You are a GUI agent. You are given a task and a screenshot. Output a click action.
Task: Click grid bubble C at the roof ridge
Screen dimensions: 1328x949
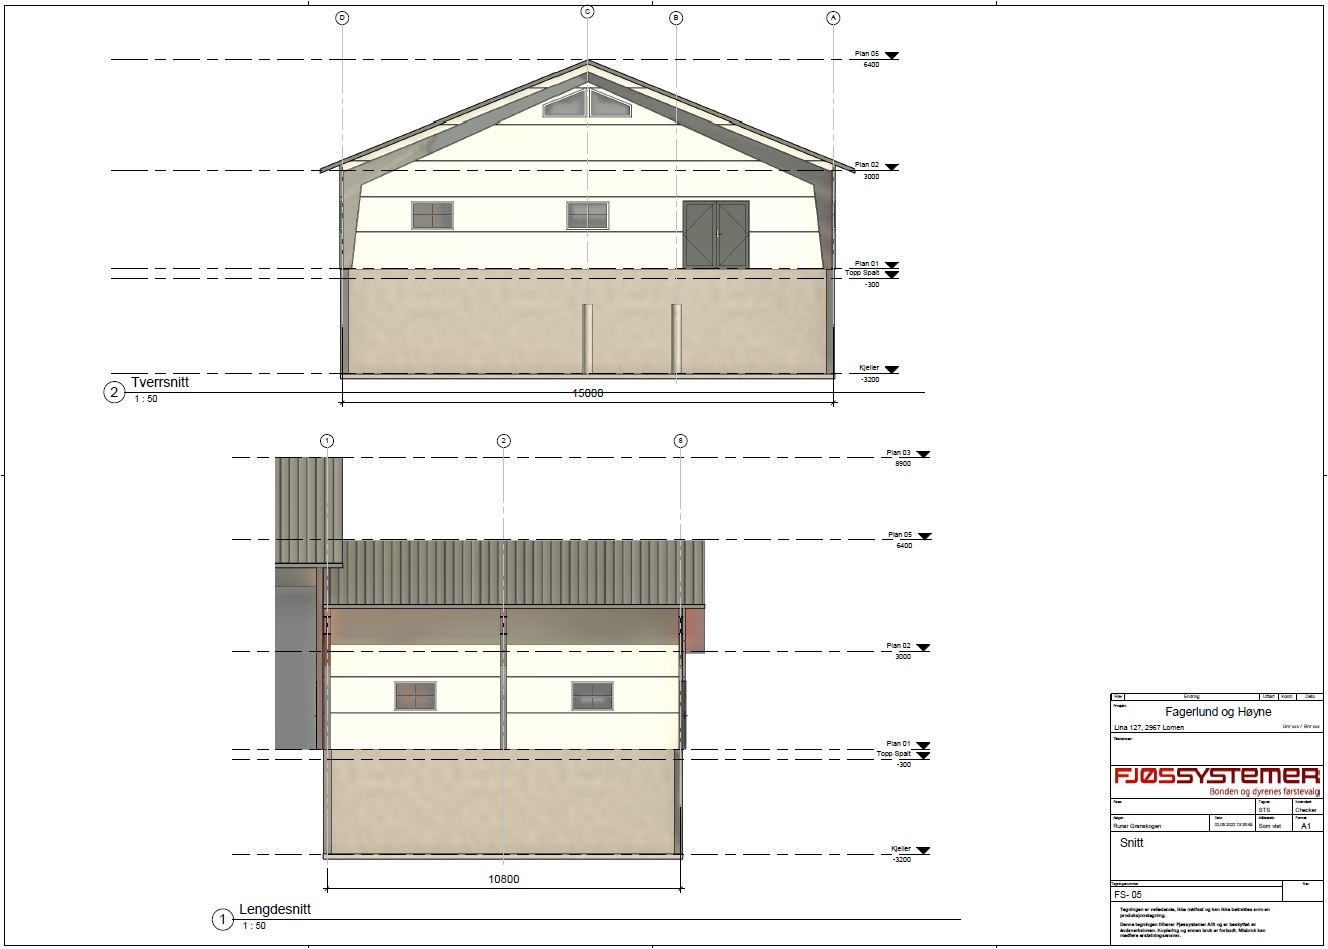pos(587,11)
